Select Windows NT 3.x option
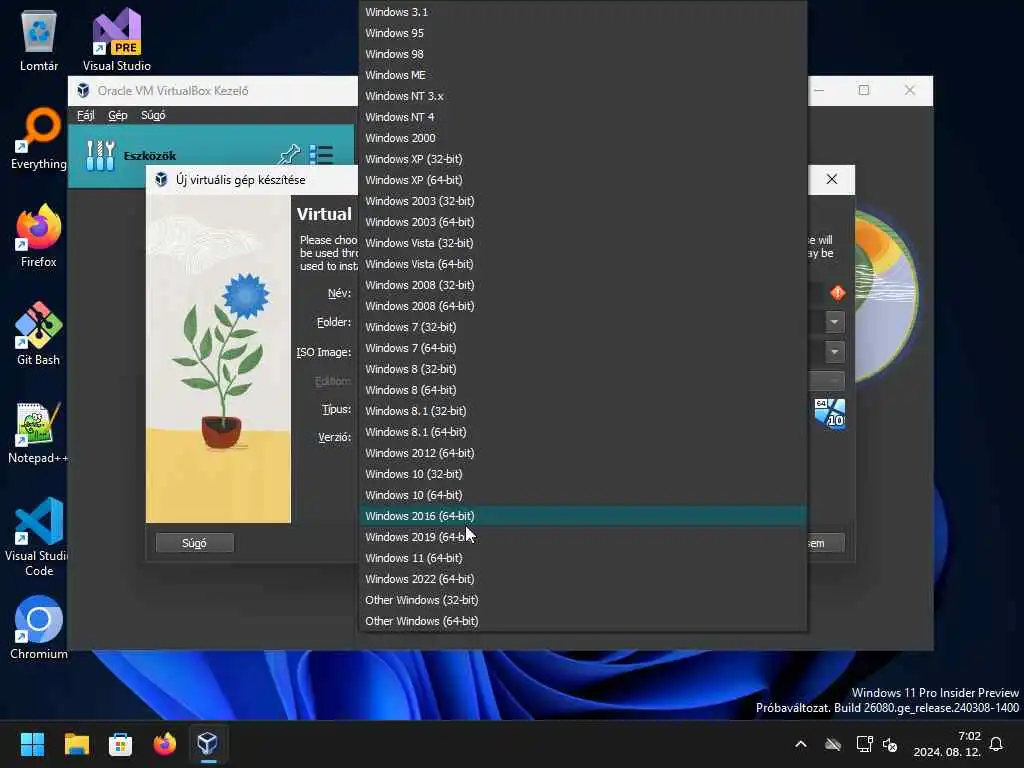Image resolution: width=1024 pixels, height=768 pixels. click(x=583, y=96)
